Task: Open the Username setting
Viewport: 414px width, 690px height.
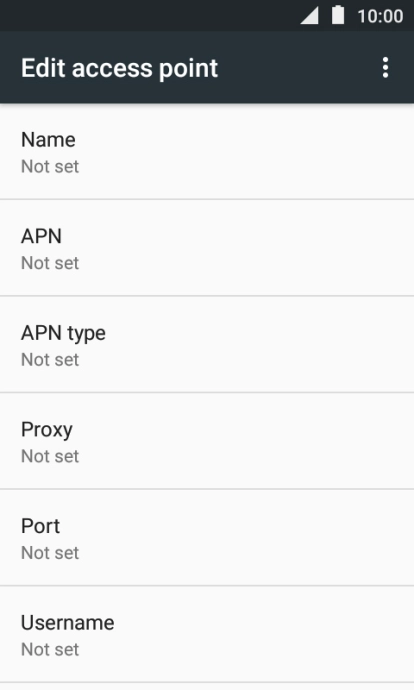Action: pyautogui.click(x=207, y=634)
